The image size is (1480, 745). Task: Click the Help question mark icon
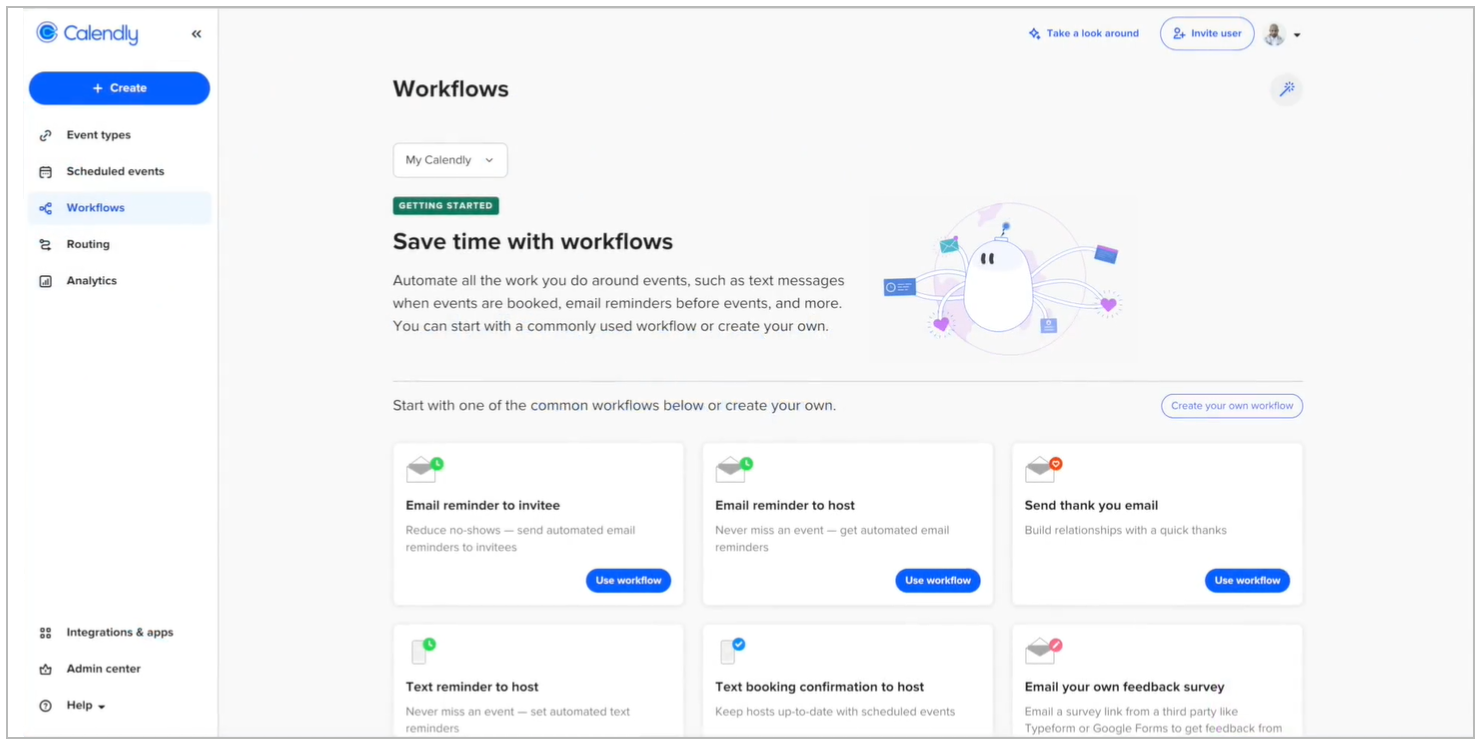(45, 706)
